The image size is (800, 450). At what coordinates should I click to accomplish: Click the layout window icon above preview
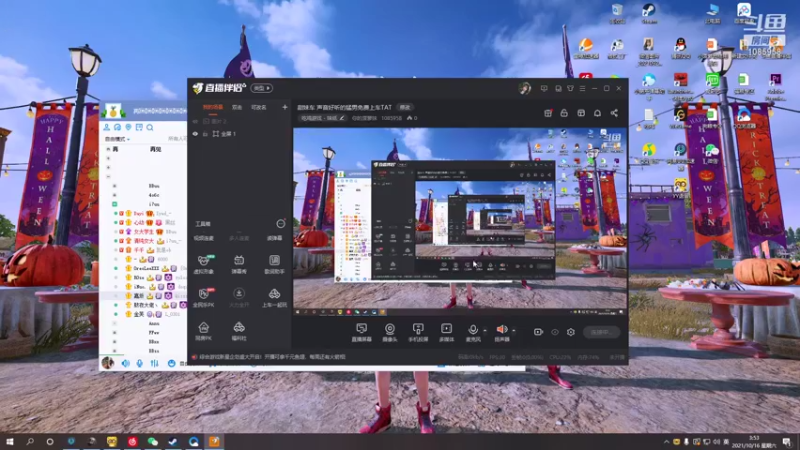581,113
